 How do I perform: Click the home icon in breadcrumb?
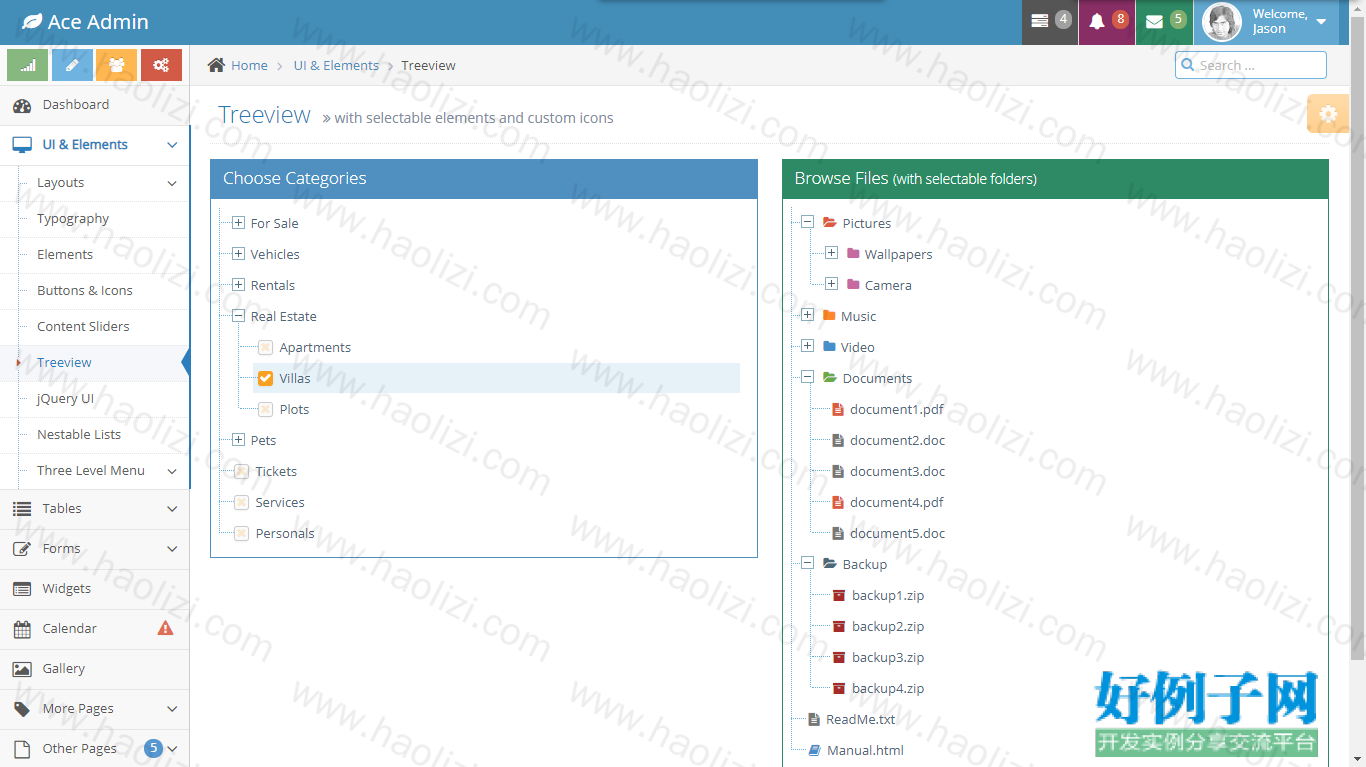click(216, 65)
